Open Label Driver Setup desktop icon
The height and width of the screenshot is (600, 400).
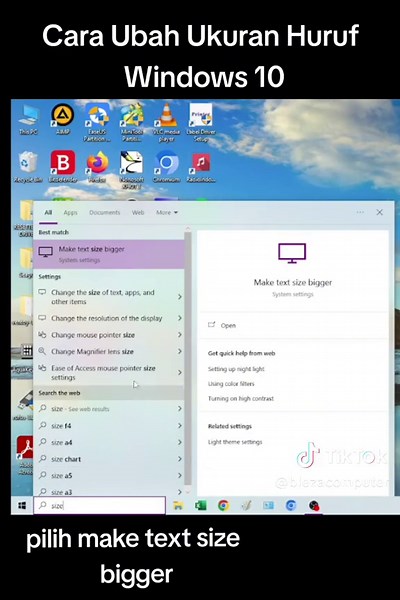click(x=201, y=122)
